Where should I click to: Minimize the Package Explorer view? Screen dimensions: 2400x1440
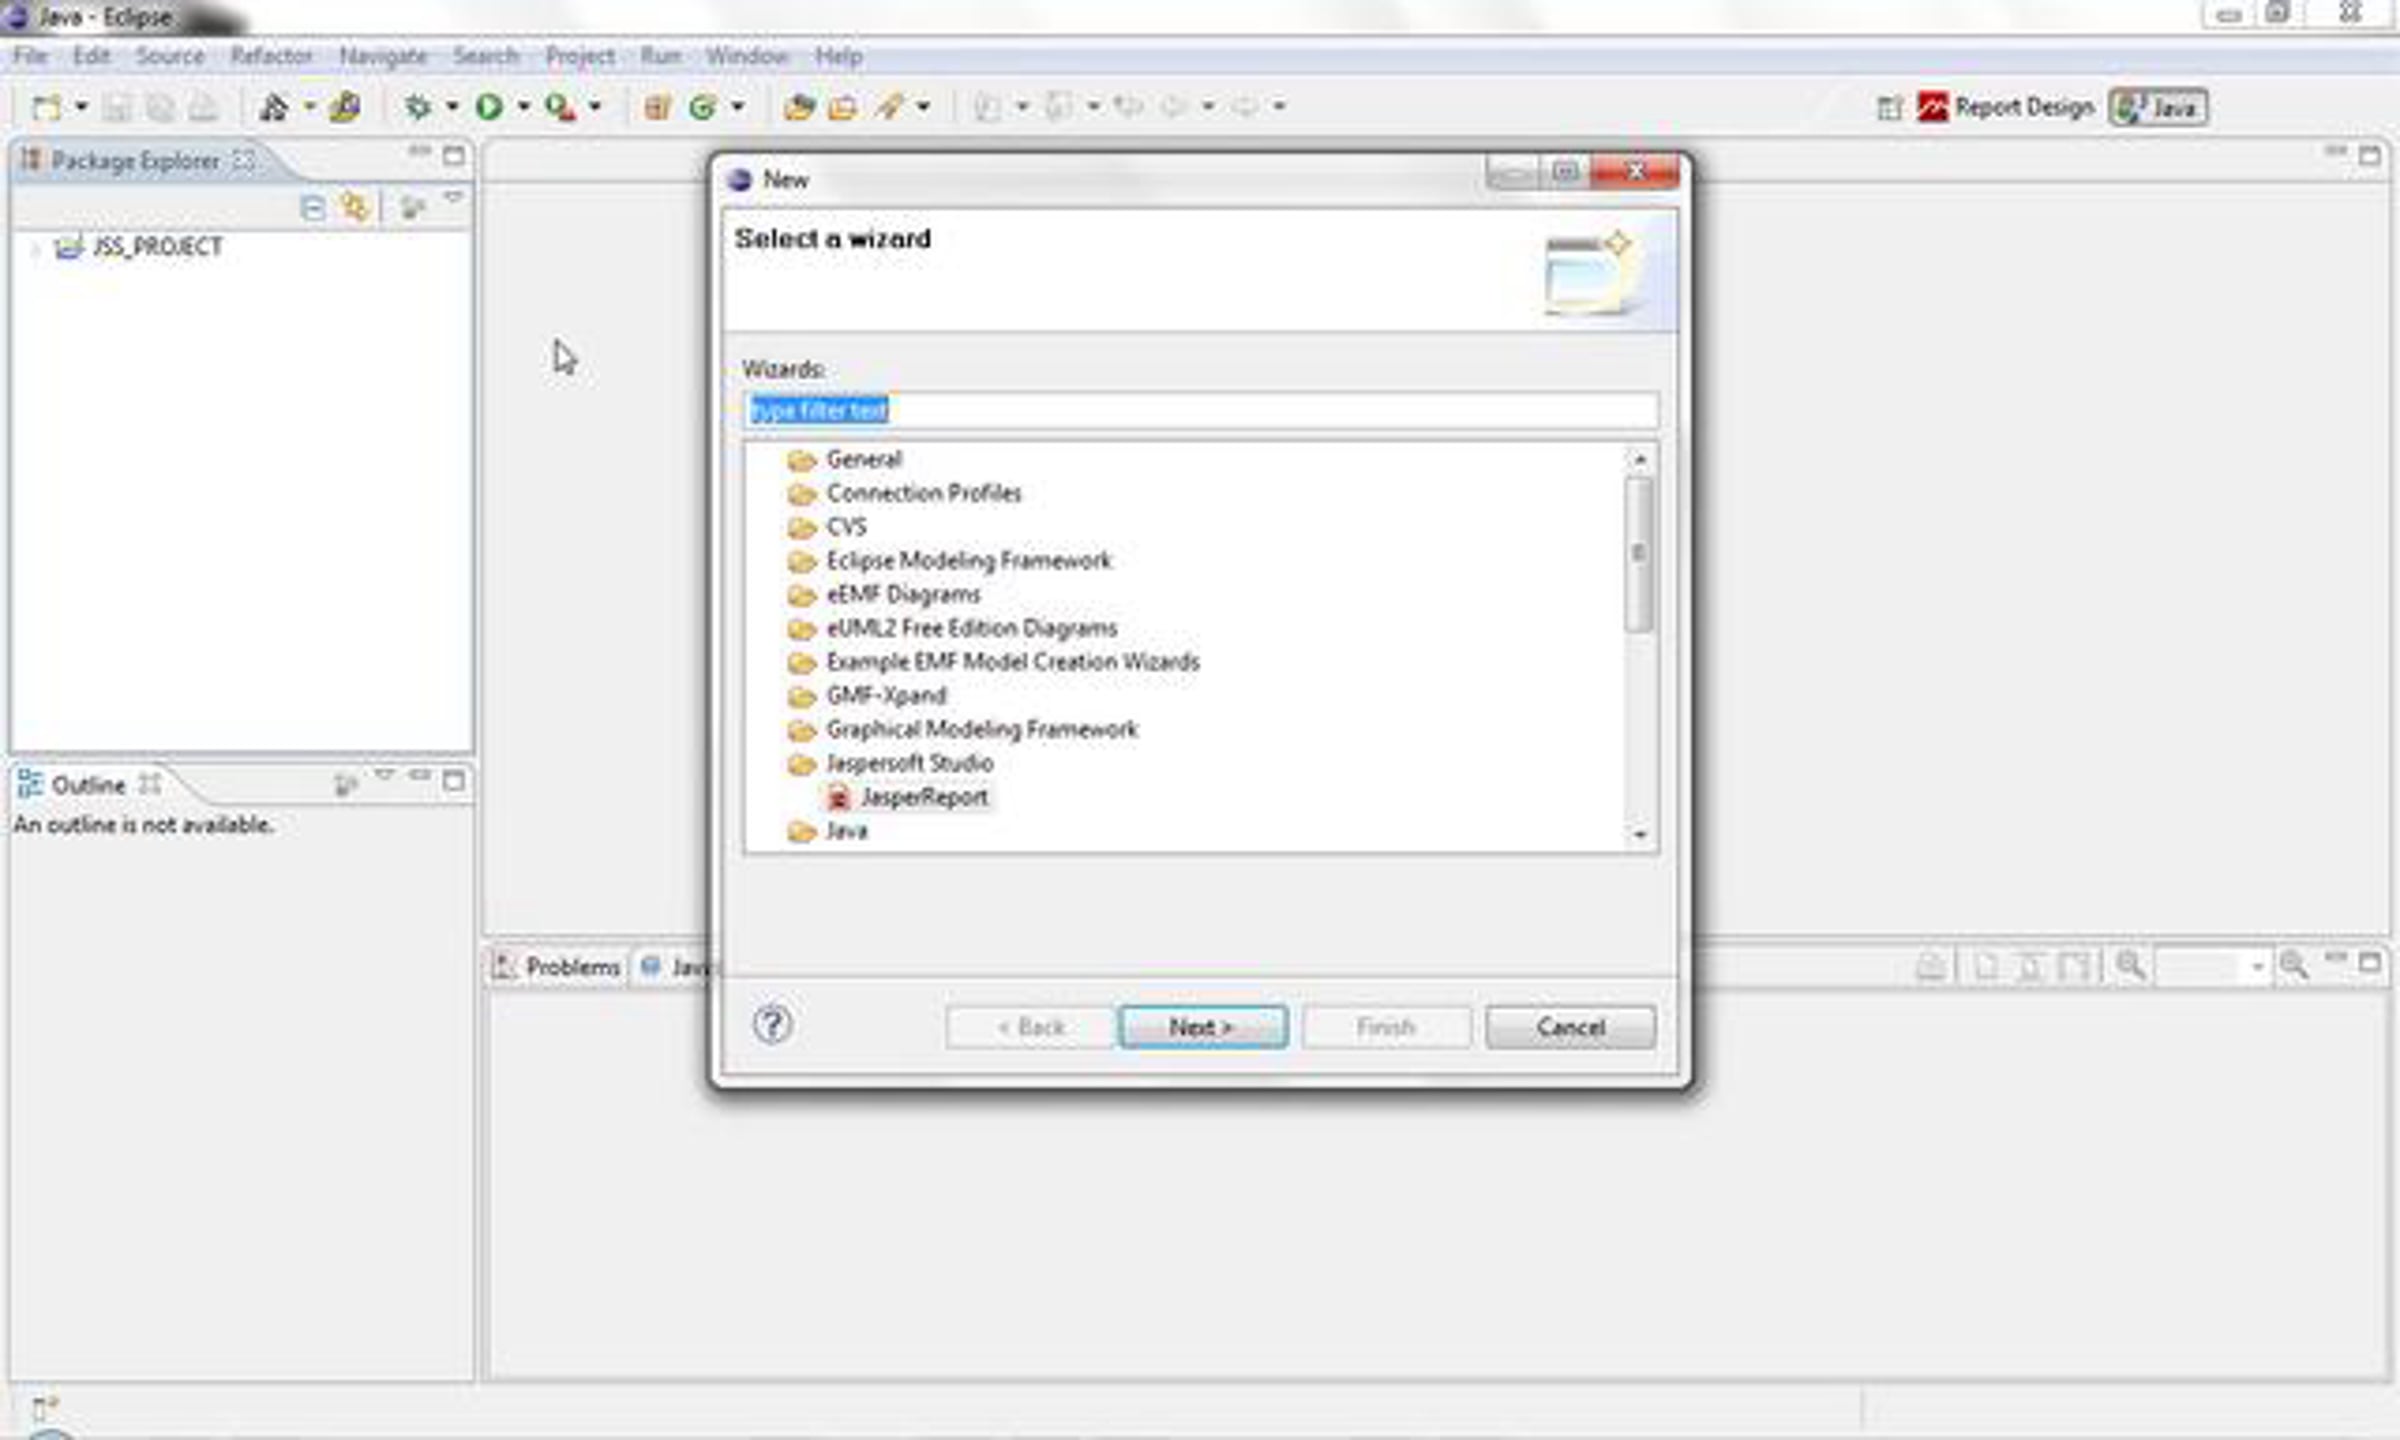point(419,151)
